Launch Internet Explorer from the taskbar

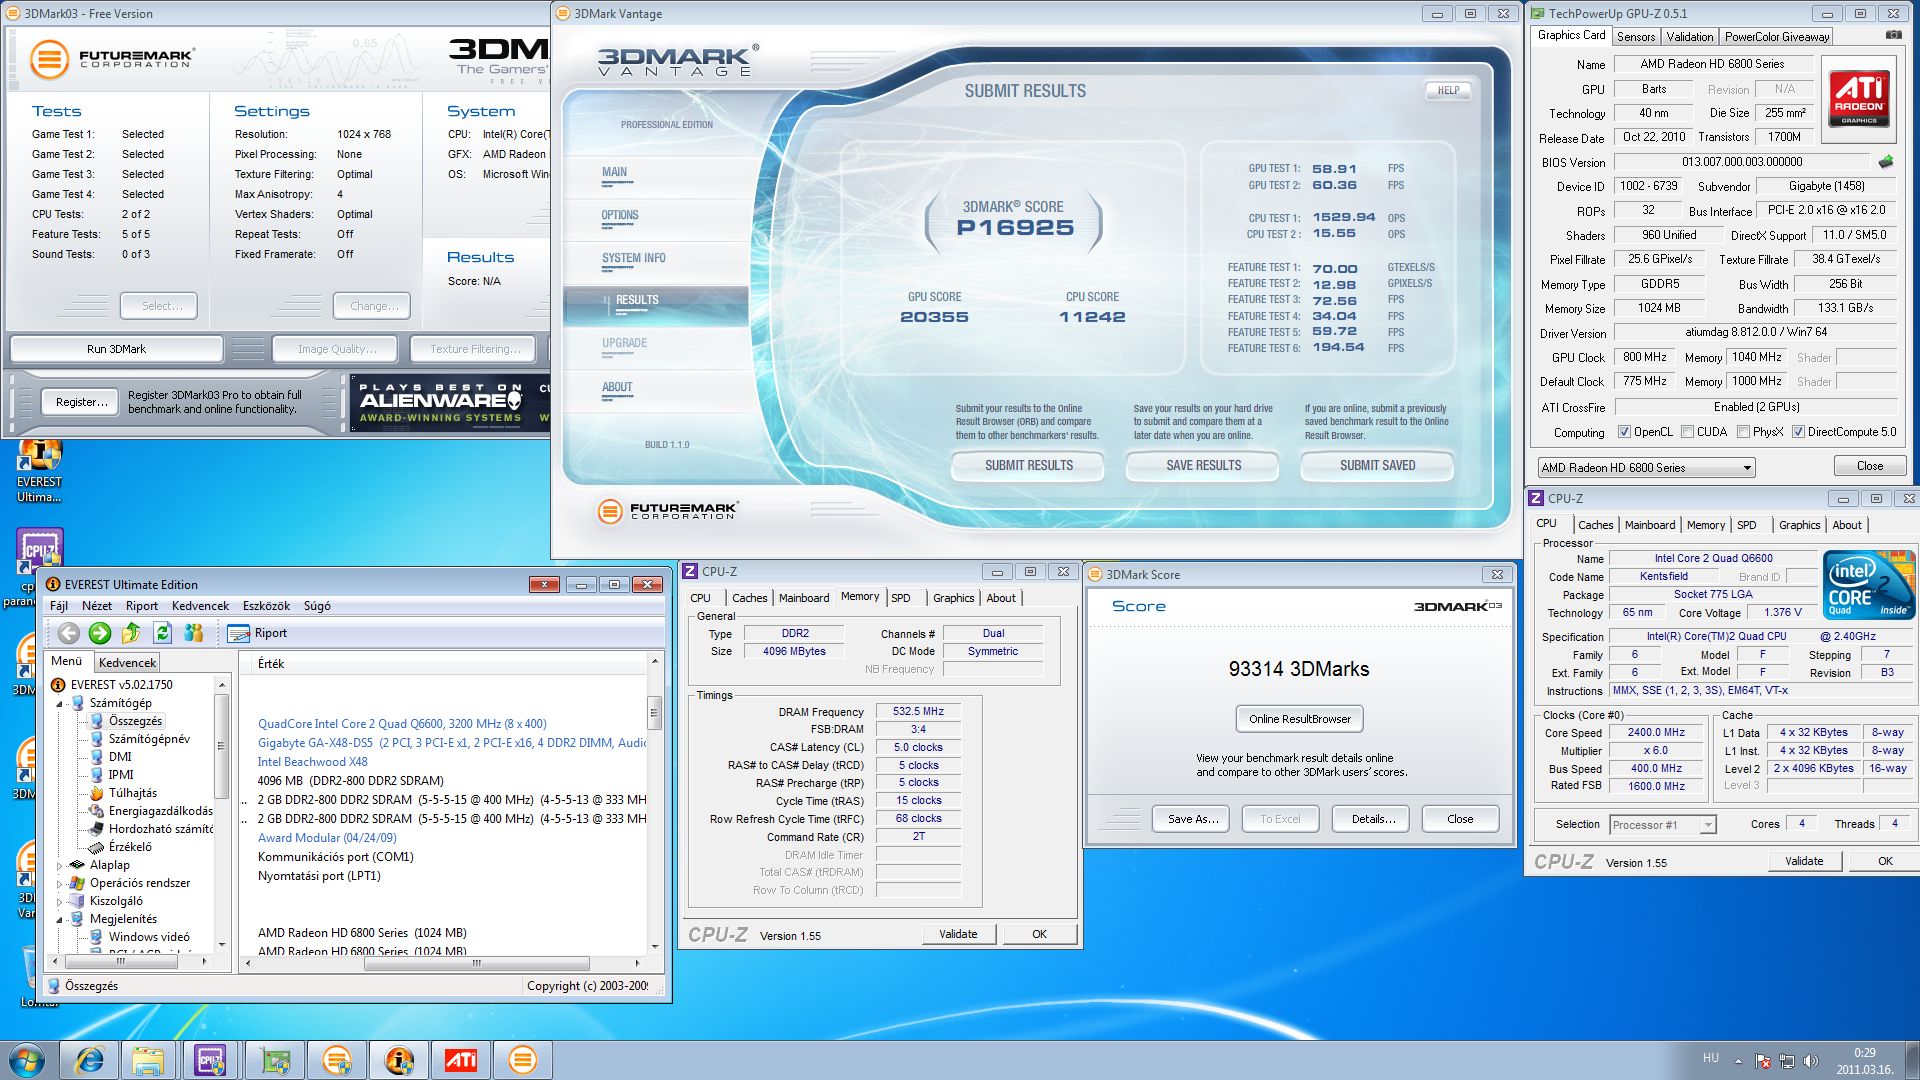[x=89, y=1060]
